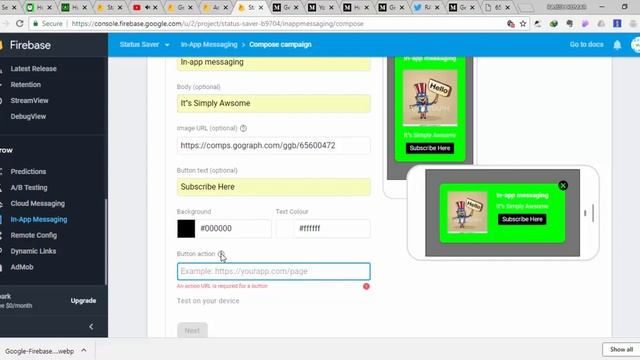Open the Google-Firebase webp download item

pyautogui.click(x=39, y=351)
